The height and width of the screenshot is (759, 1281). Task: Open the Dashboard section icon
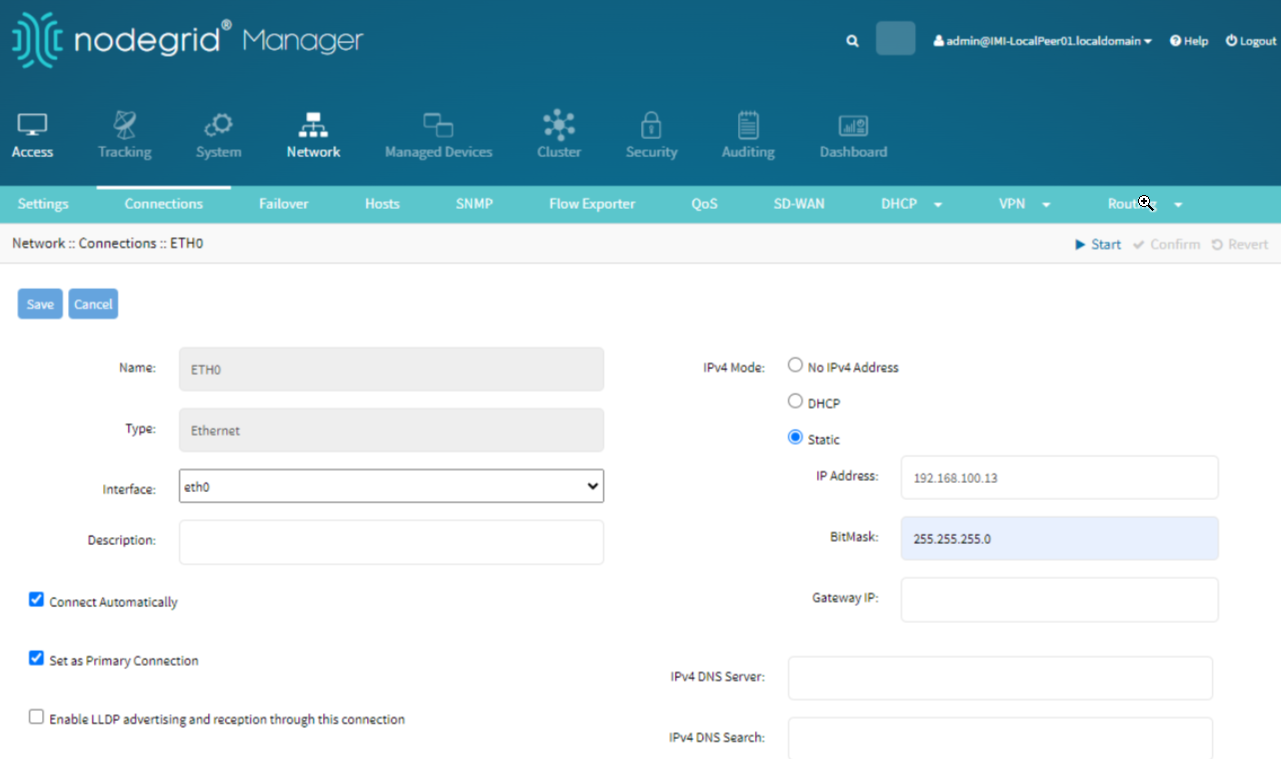(853, 125)
